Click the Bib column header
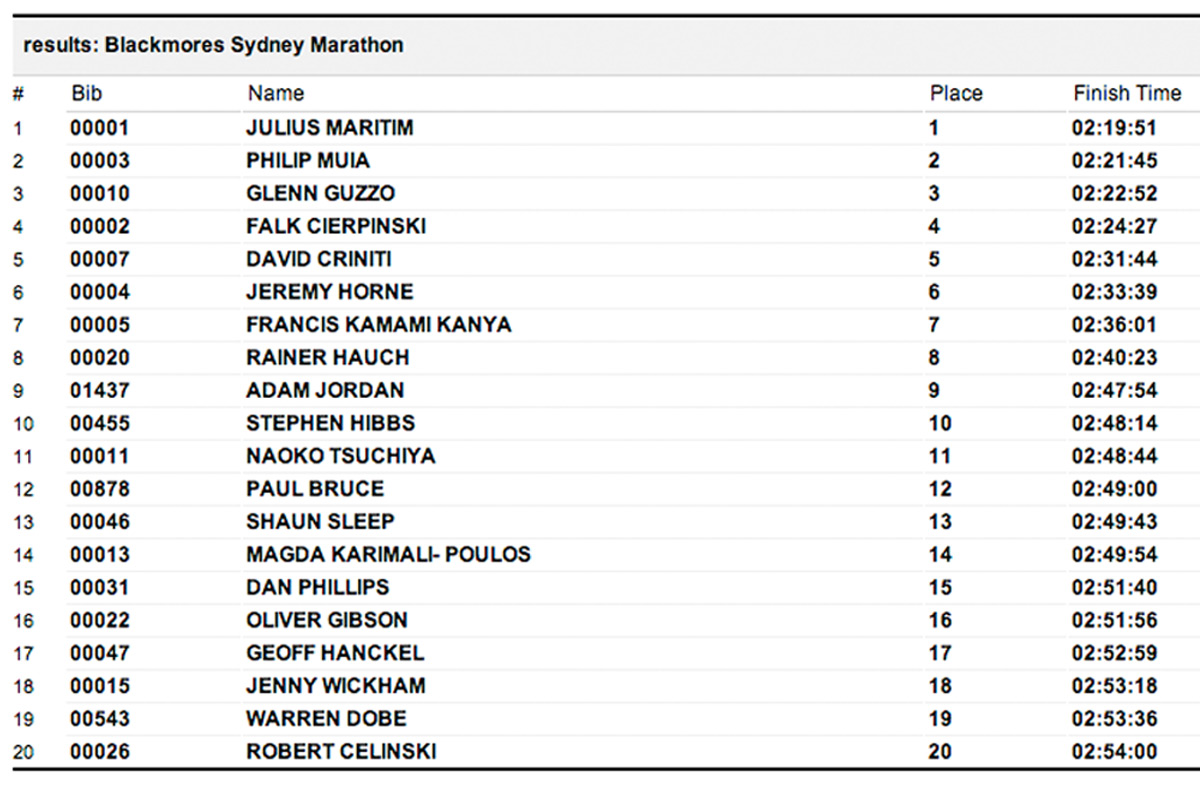This screenshot has height=800, width=1200. pyautogui.click(x=87, y=94)
